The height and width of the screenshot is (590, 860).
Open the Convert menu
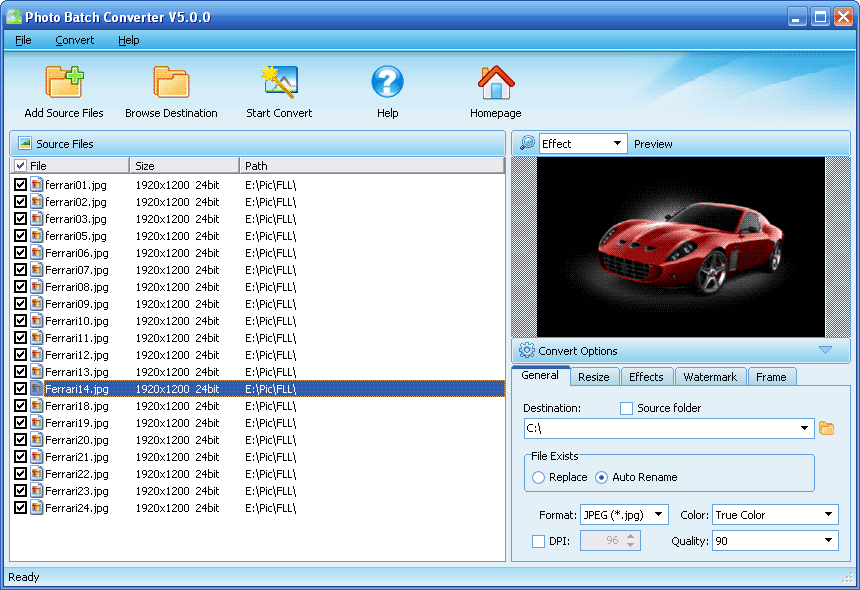(x=75, y=40)
